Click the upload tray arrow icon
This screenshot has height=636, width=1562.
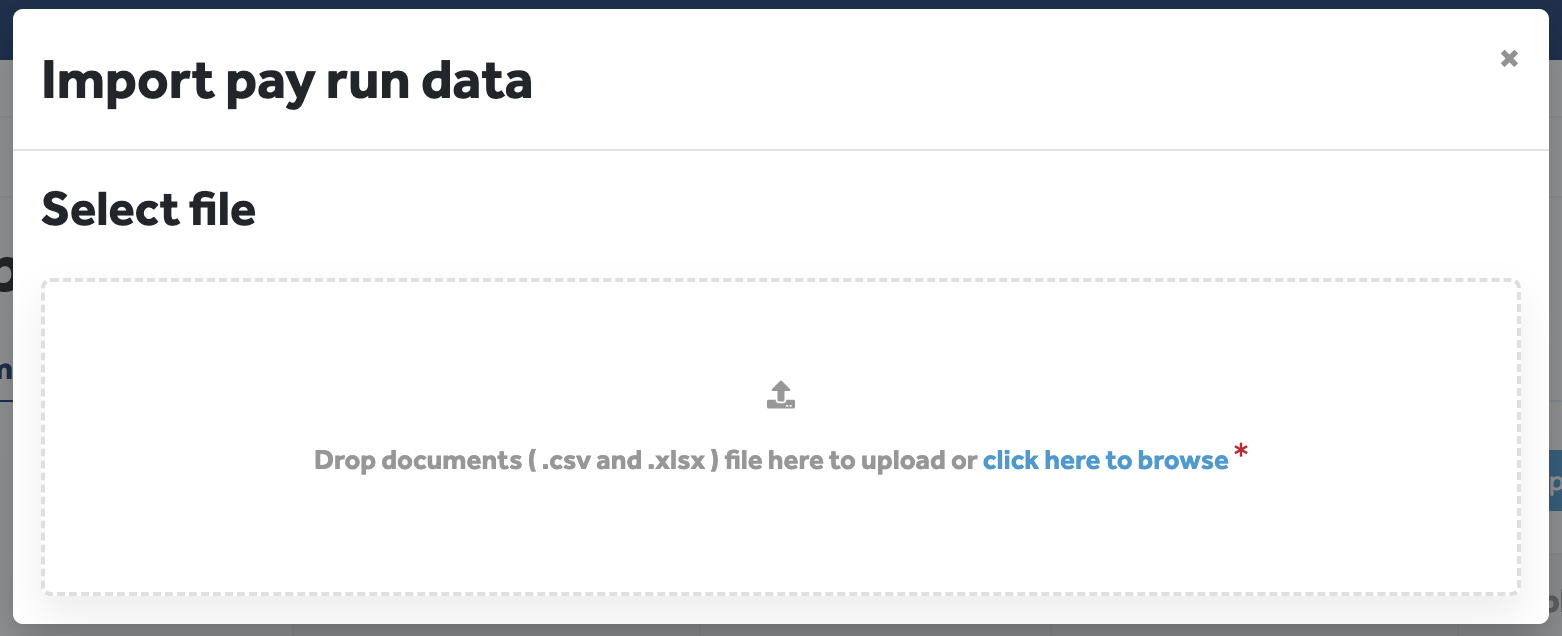click(x=781, y=395)
